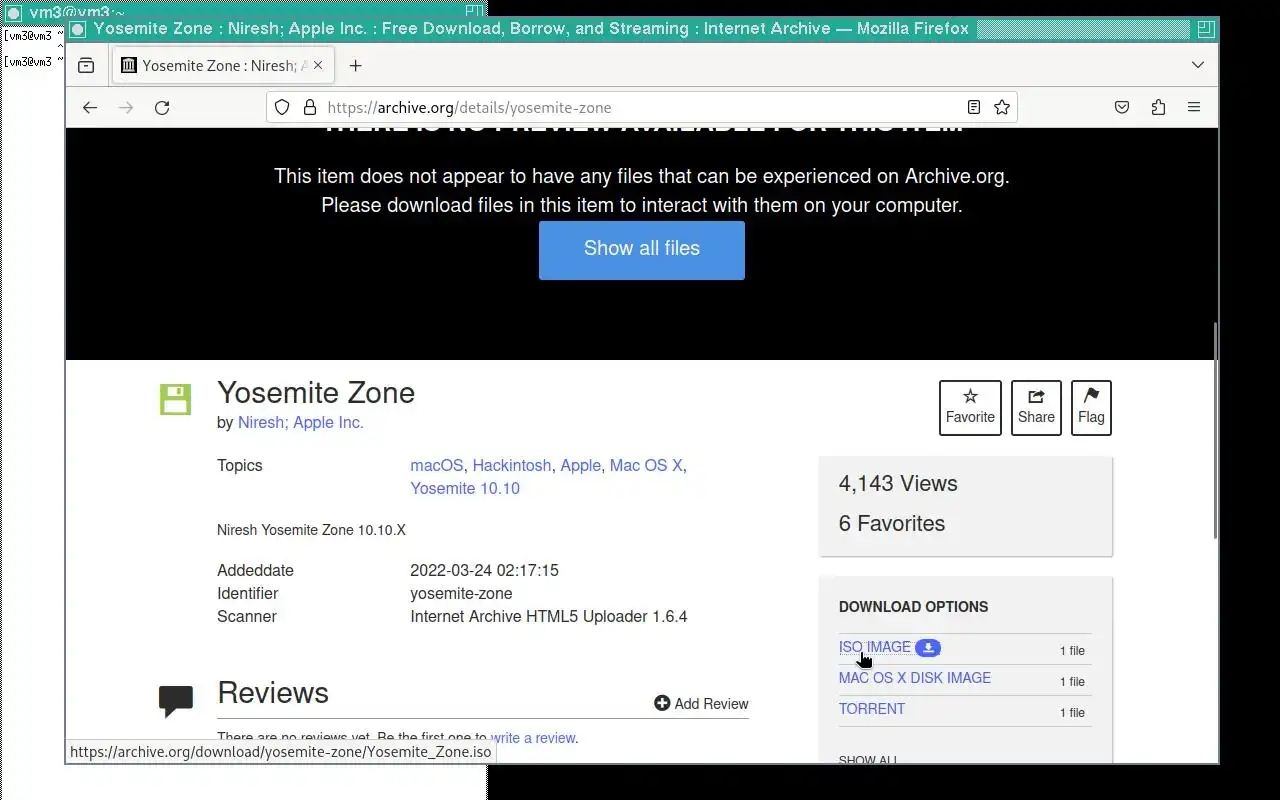Go back to the previous page
1280x800 pixels.
click(x=90, y=107)
